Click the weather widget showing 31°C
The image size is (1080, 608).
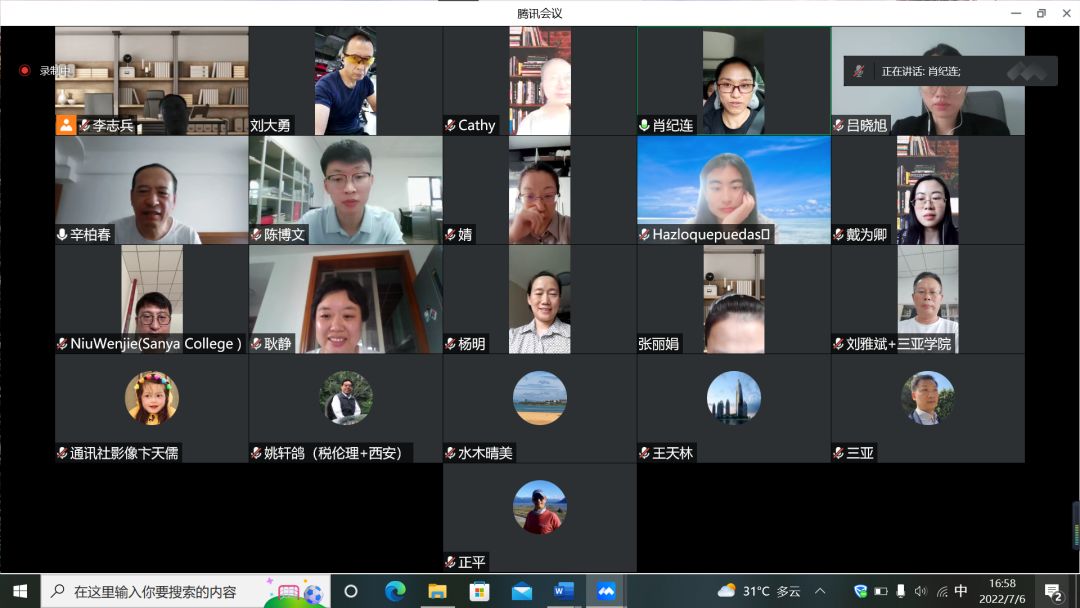coord(759,591)
